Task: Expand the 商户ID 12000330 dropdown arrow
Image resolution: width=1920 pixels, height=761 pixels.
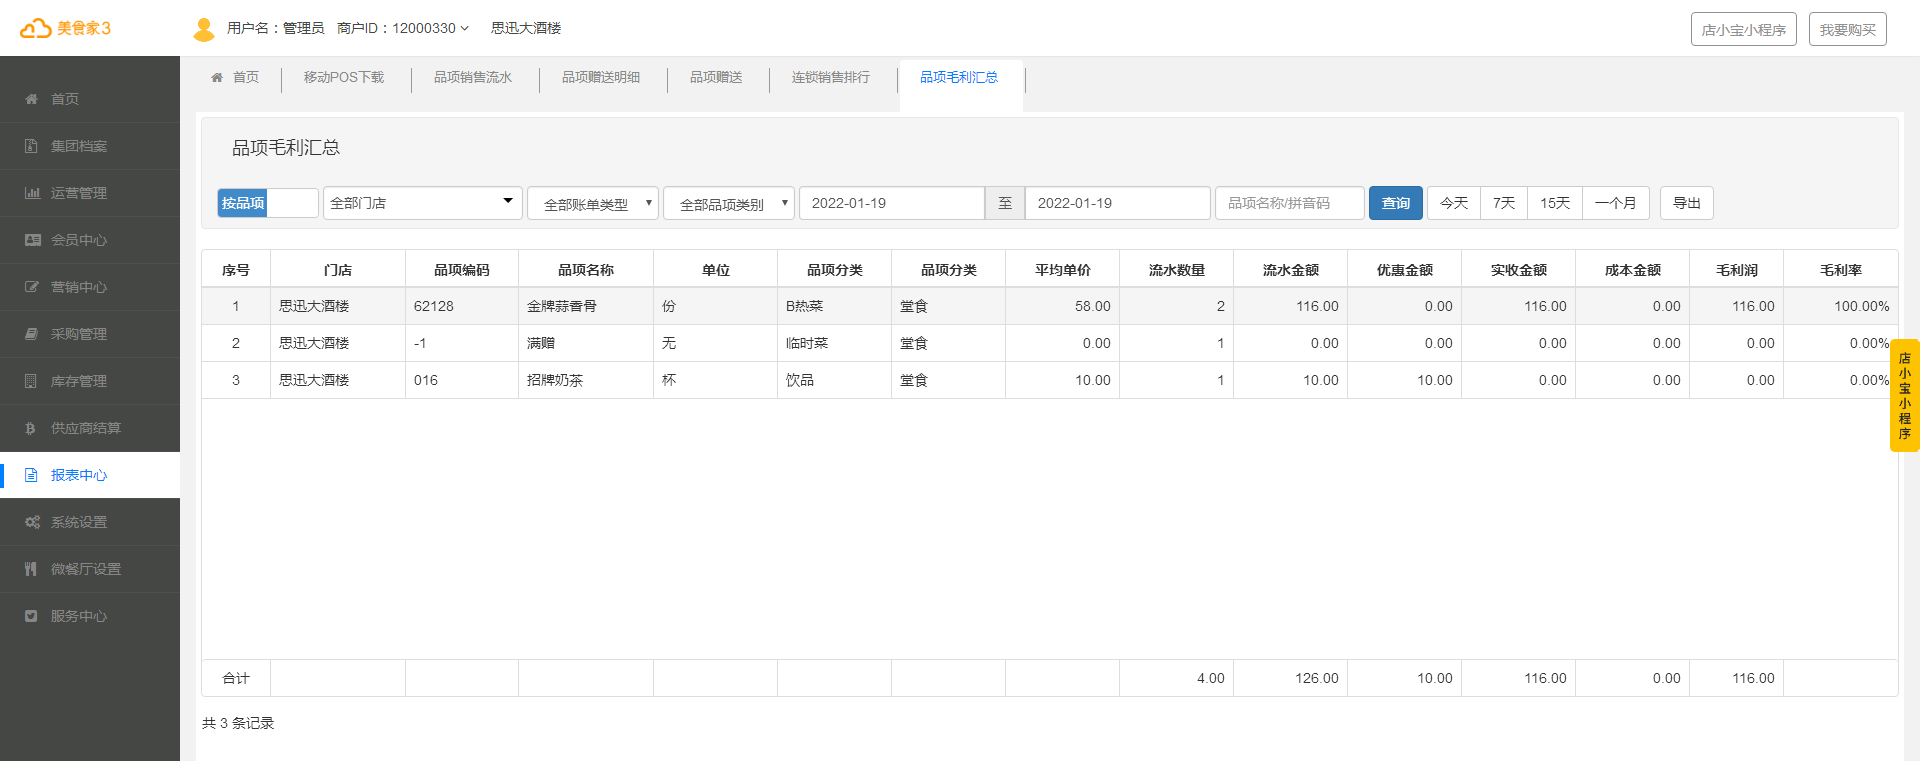Action: [464, 28]
